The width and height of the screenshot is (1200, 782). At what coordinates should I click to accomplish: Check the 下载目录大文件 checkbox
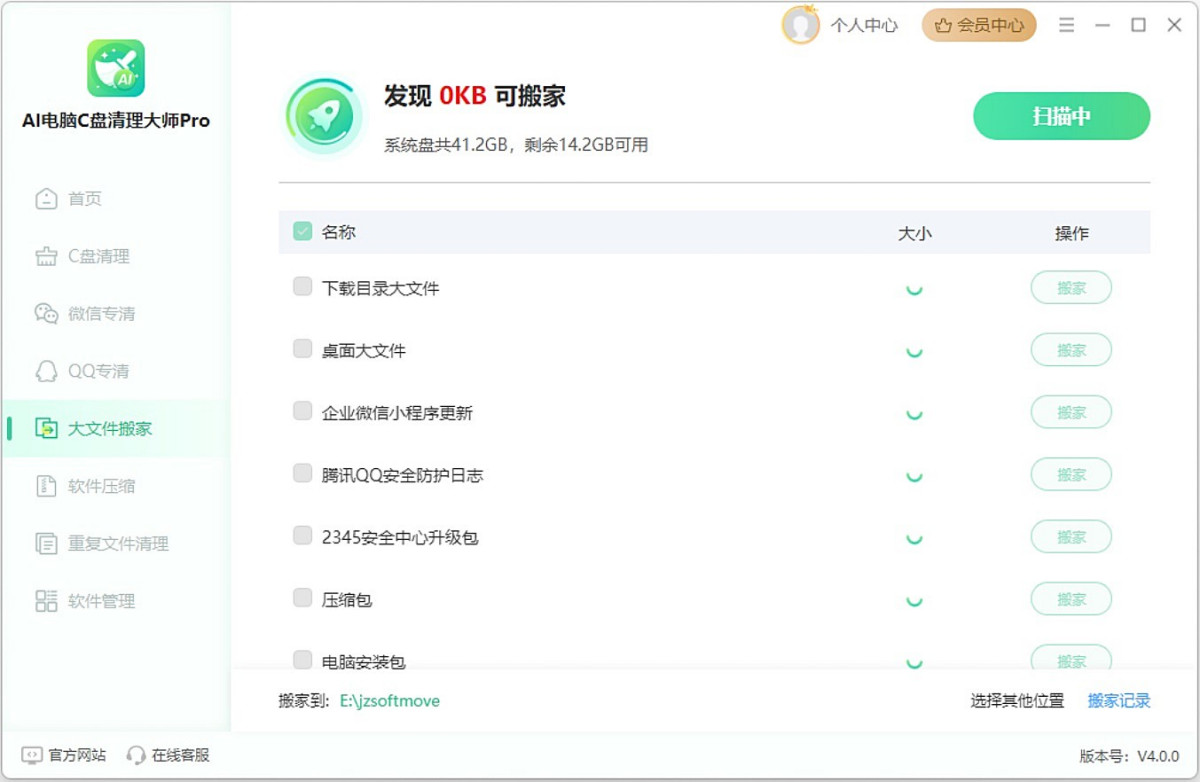pyautogui.click(x=302, y=287)
